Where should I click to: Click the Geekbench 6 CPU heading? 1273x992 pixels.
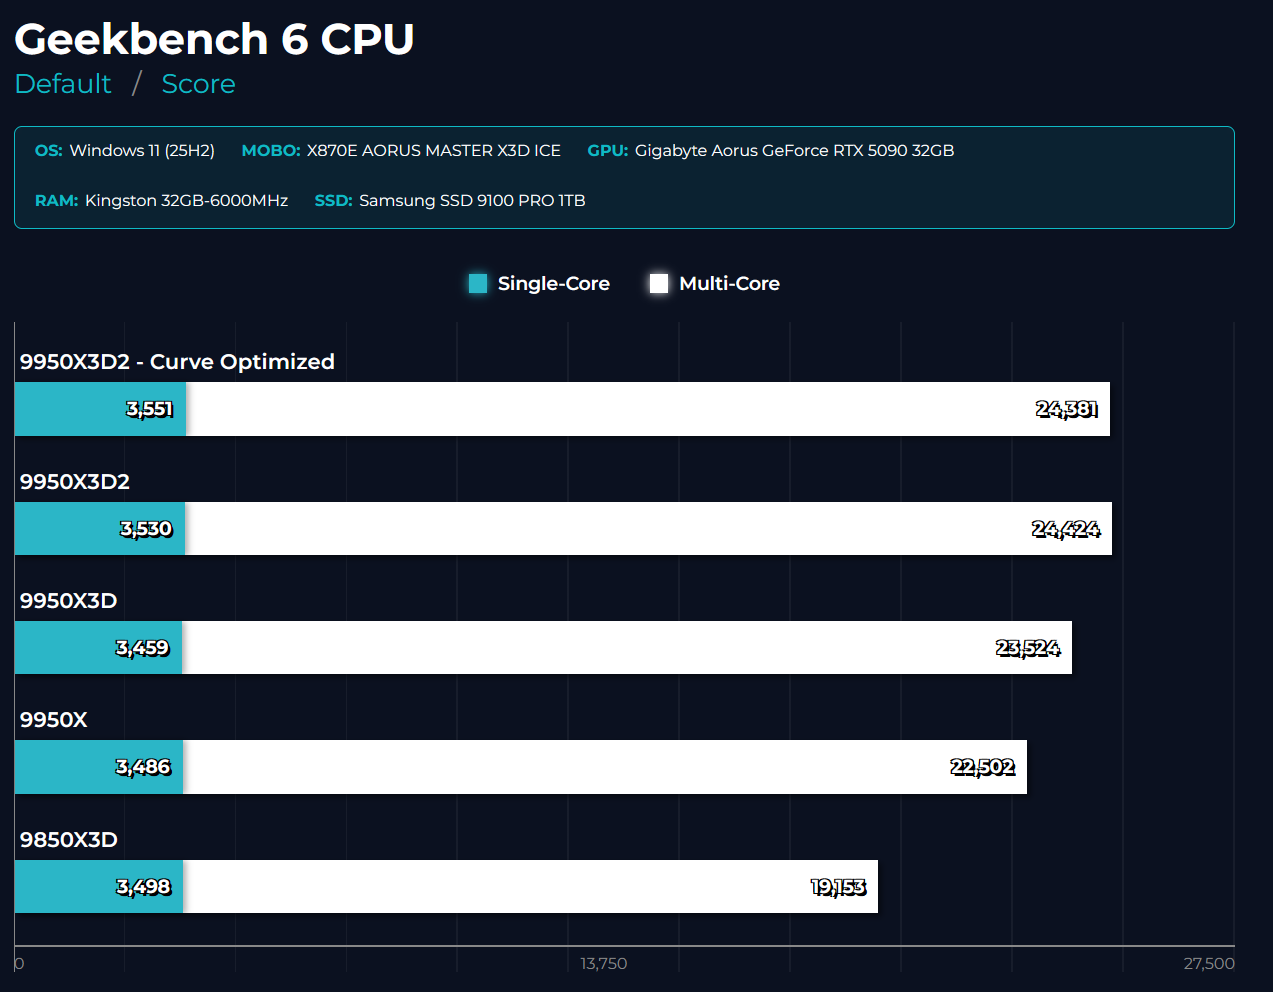coord(214,40)
